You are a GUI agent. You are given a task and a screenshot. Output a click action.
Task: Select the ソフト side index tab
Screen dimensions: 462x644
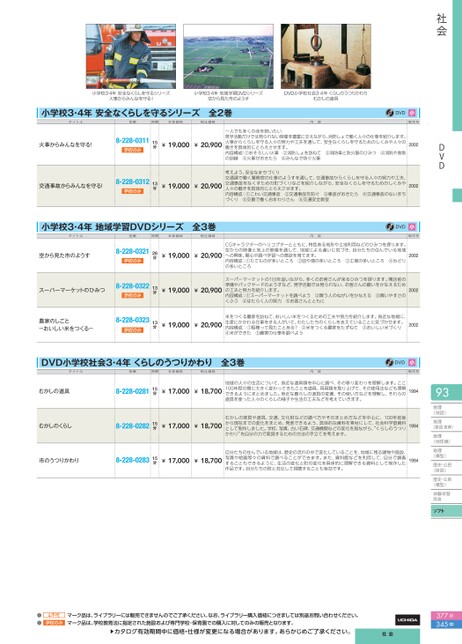446,511
